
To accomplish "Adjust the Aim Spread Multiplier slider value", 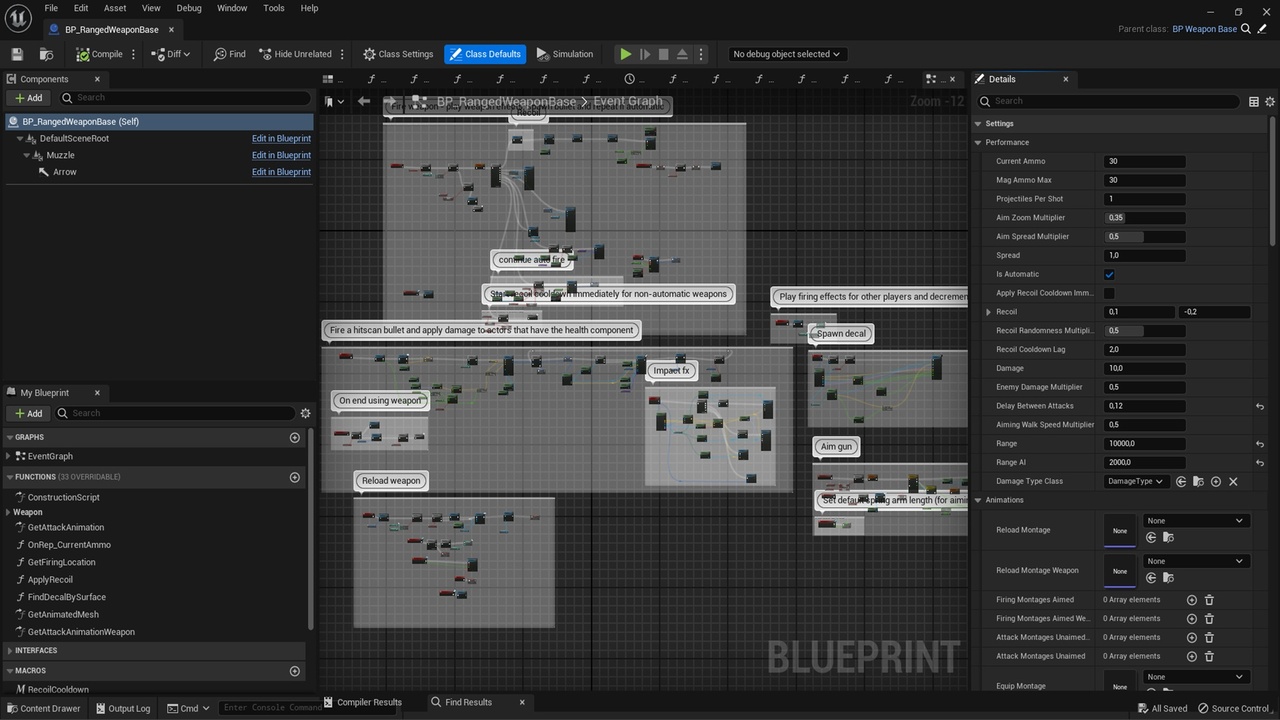I will 1145,237.
